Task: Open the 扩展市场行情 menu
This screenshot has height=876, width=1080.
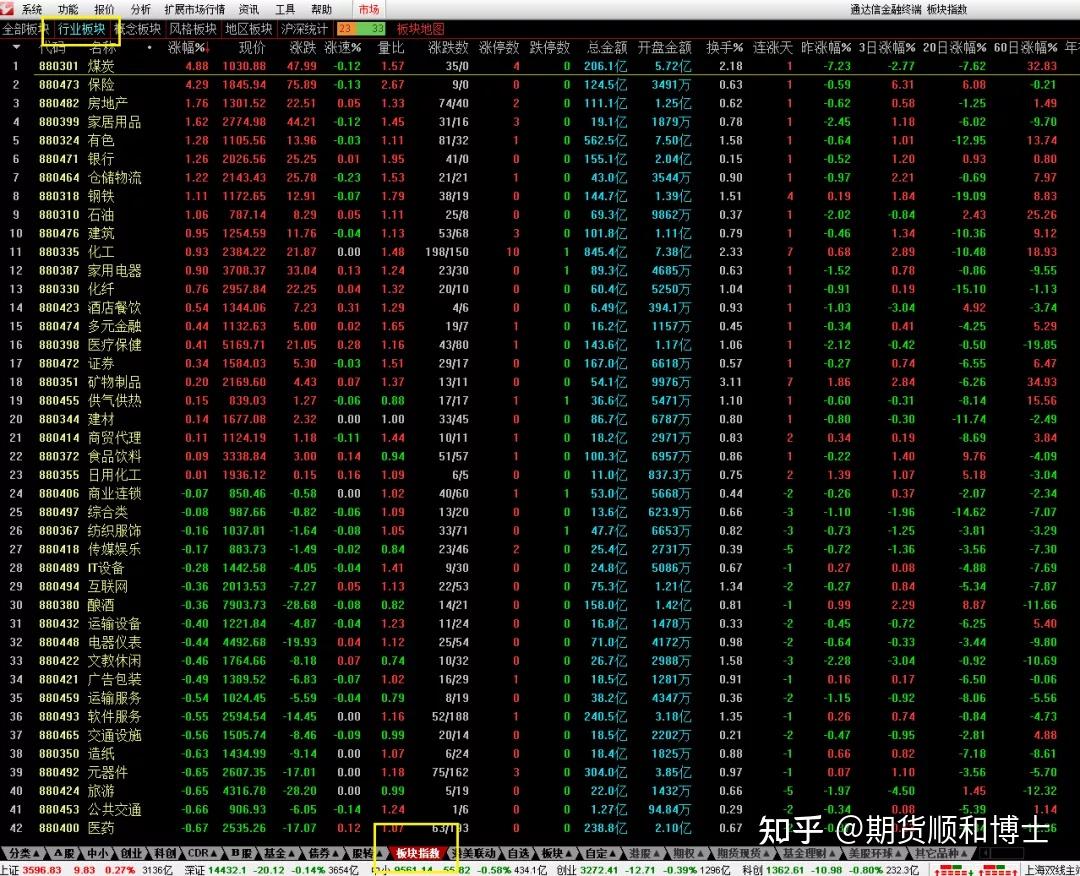Action: [194, 9]
